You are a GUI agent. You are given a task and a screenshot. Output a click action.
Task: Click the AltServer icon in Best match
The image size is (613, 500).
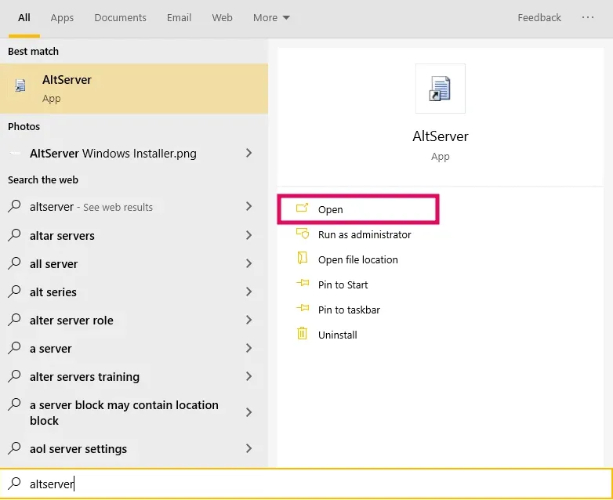click(x=20, y=87)
